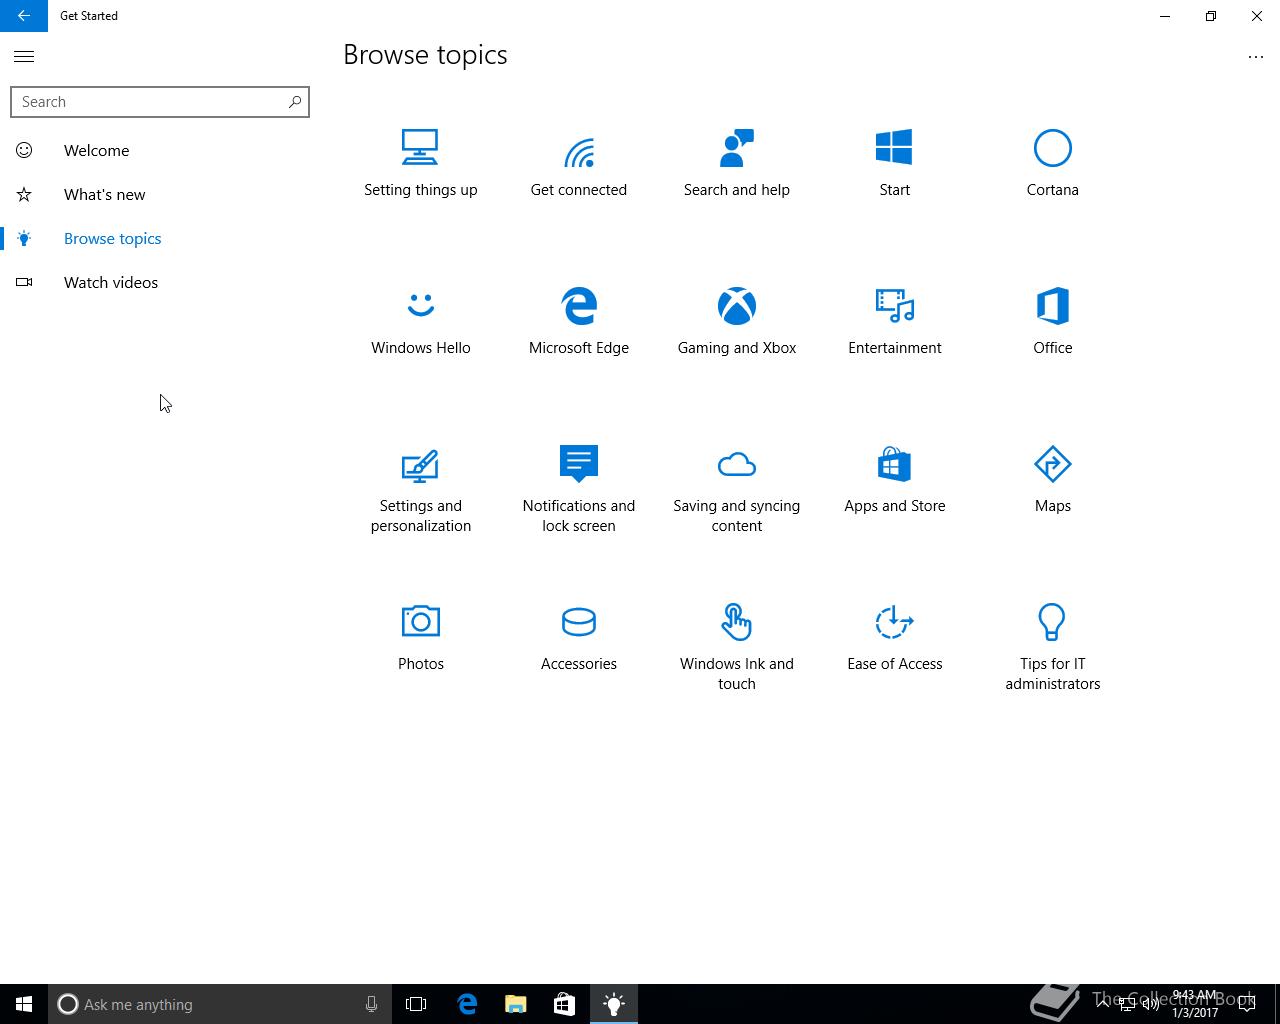
Task: Open the Search and help topic
Action: 737,164
